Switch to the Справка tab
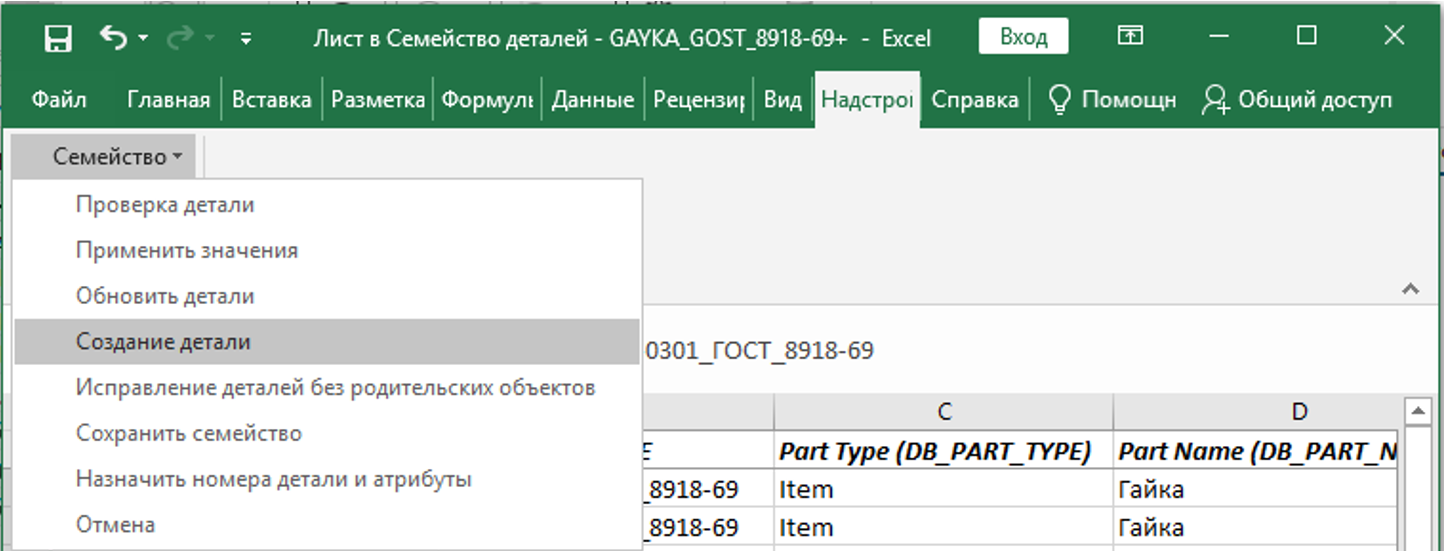The height and width of the screenshot is (555, 1444). (975, 100)
